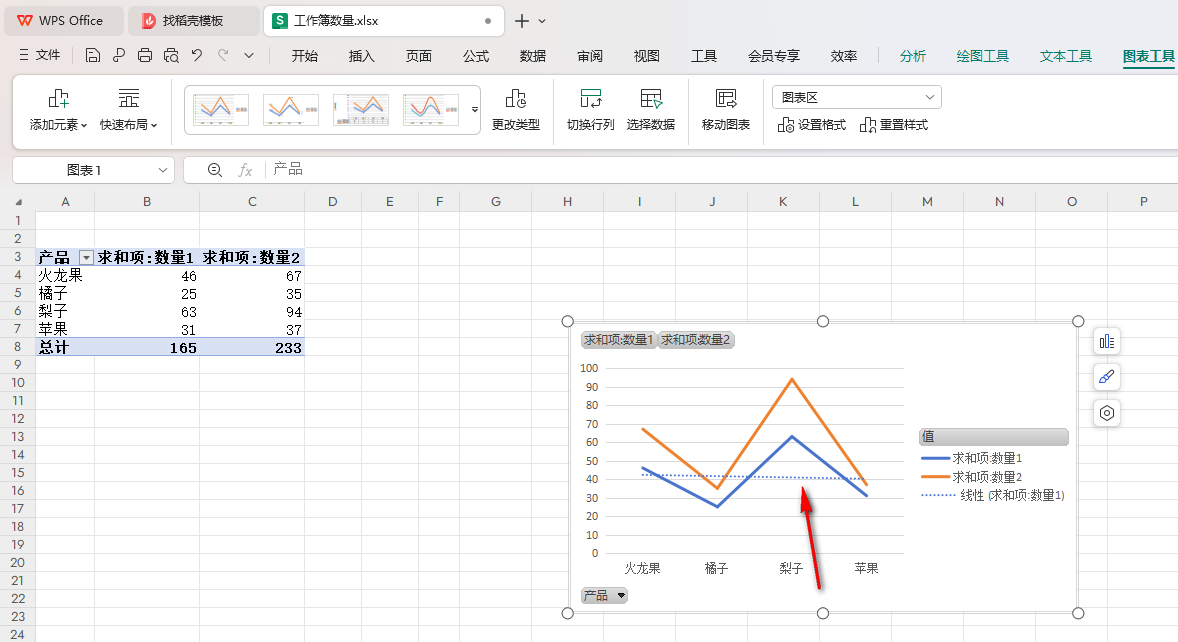
Task: Open the 产品 filter dropdown in pivot table
Action: (x=86, y=258)
